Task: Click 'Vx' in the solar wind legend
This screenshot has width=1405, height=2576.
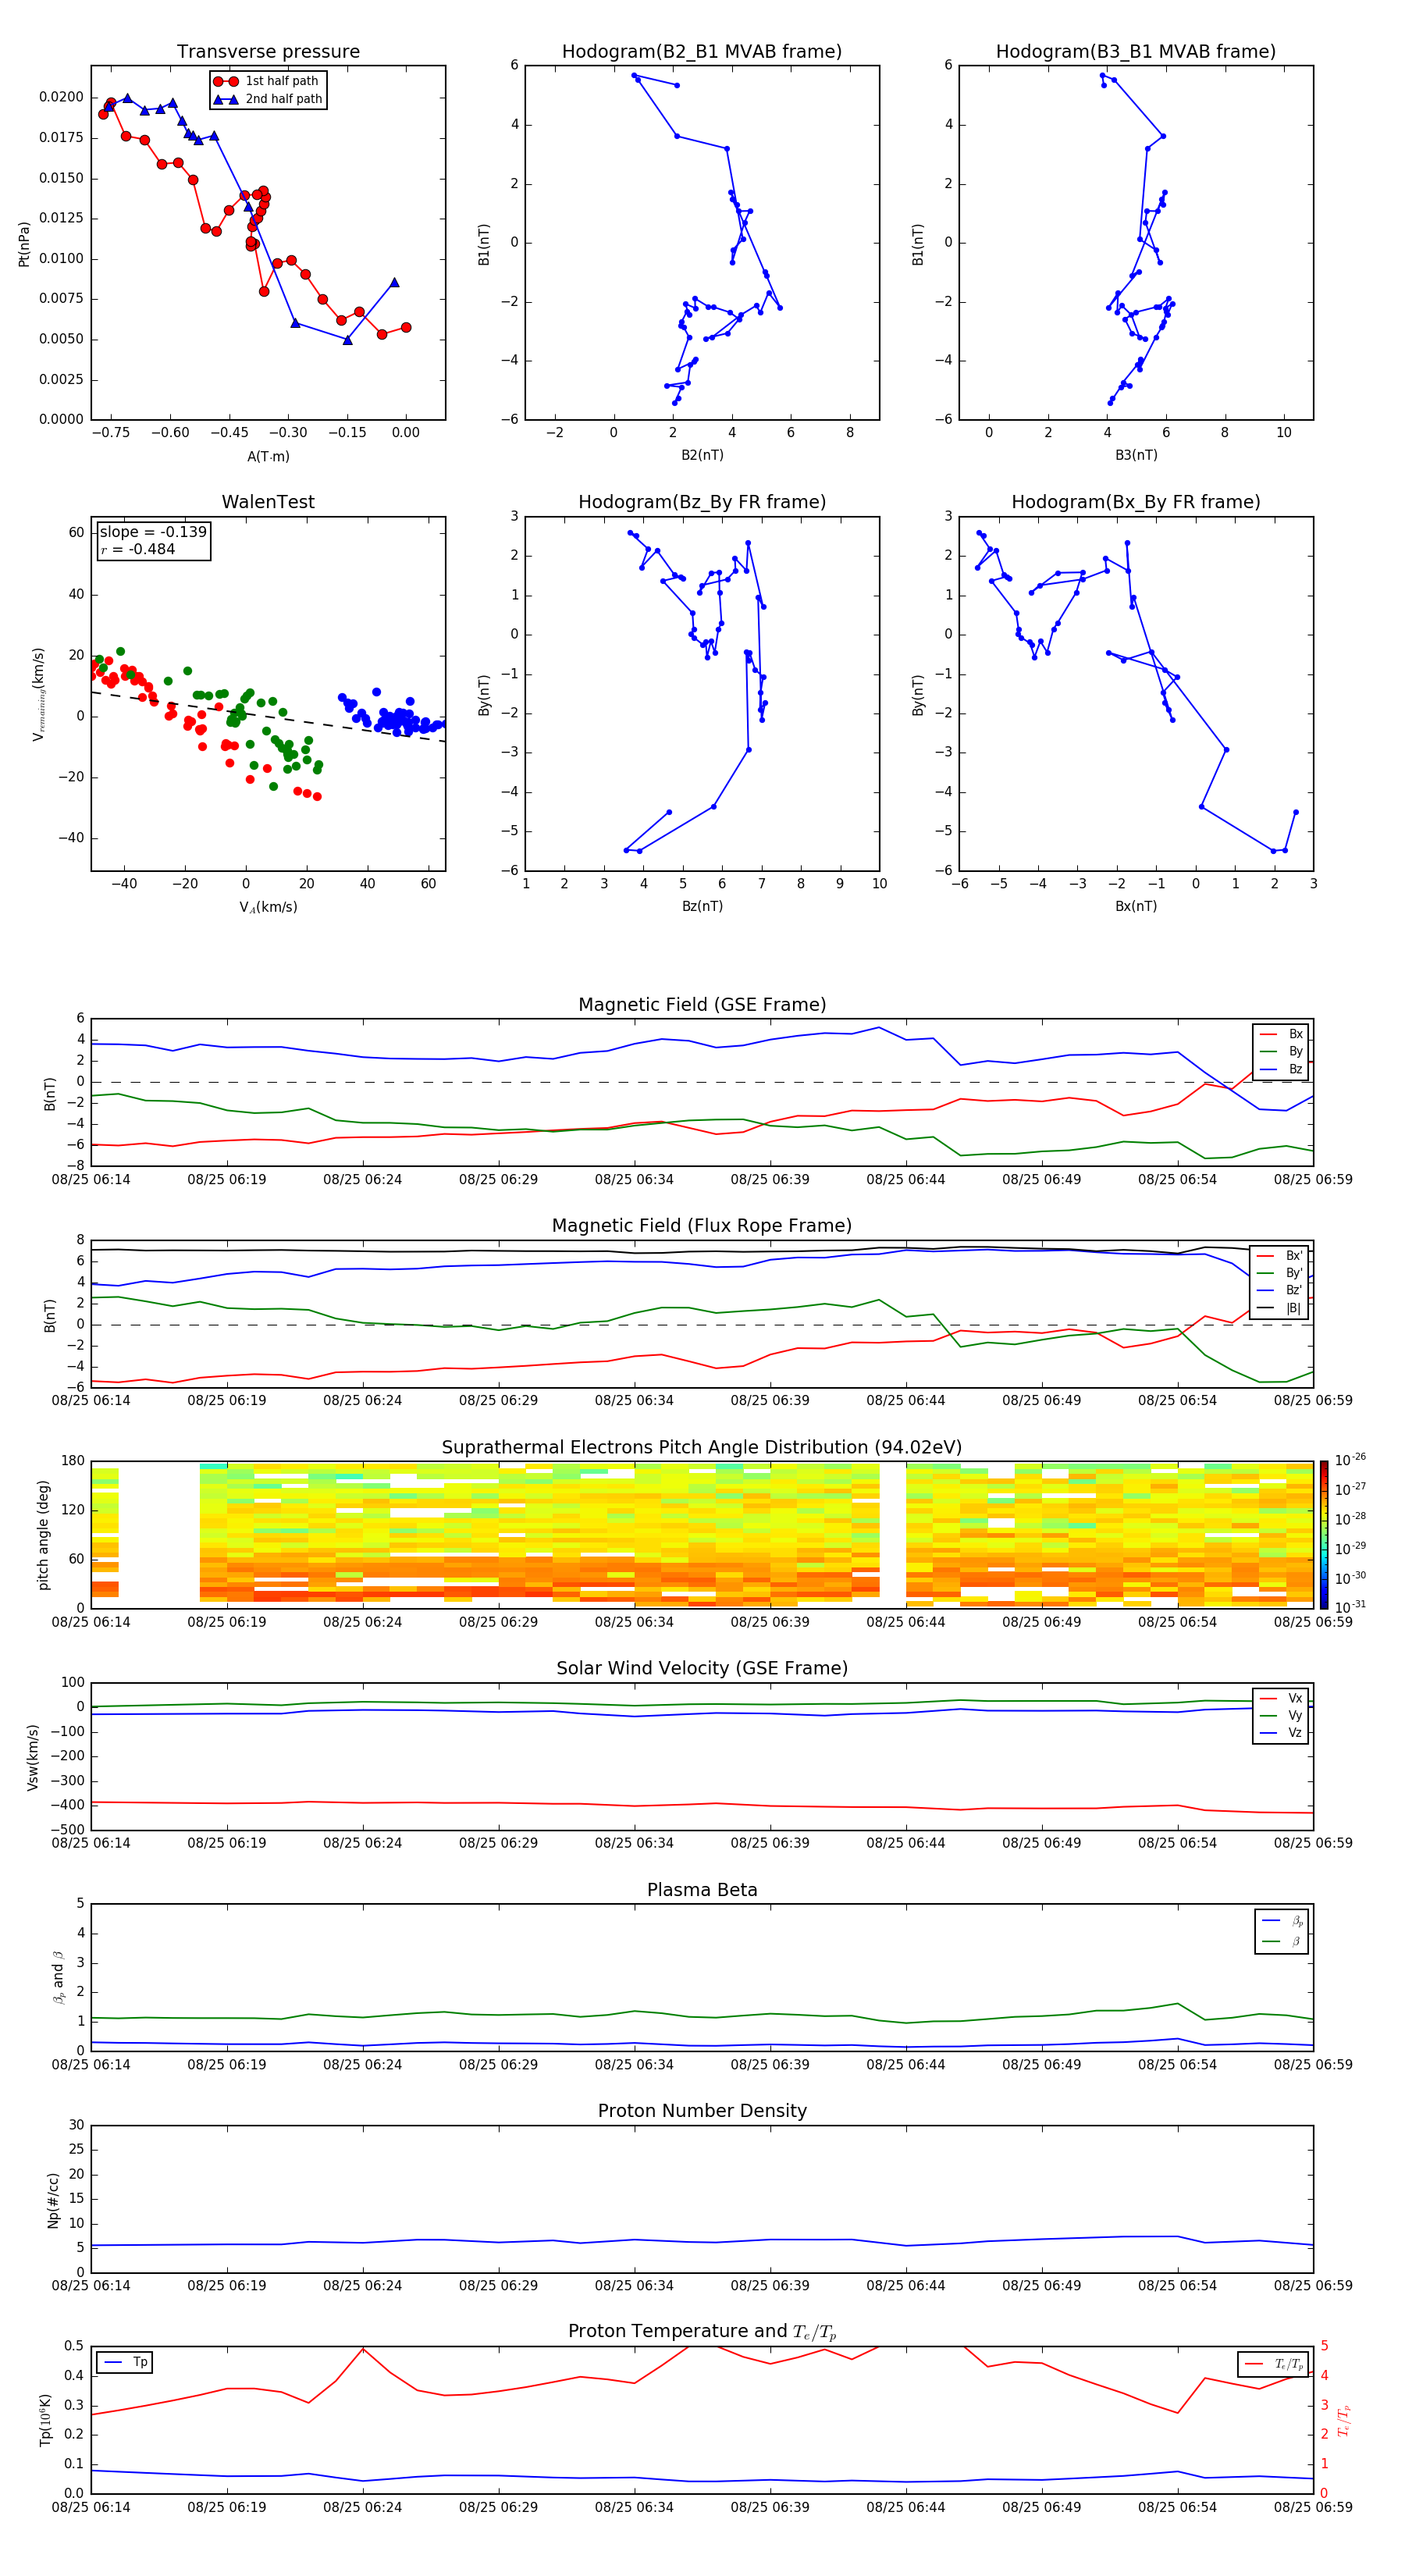Action: [x=1295, y=1698]
